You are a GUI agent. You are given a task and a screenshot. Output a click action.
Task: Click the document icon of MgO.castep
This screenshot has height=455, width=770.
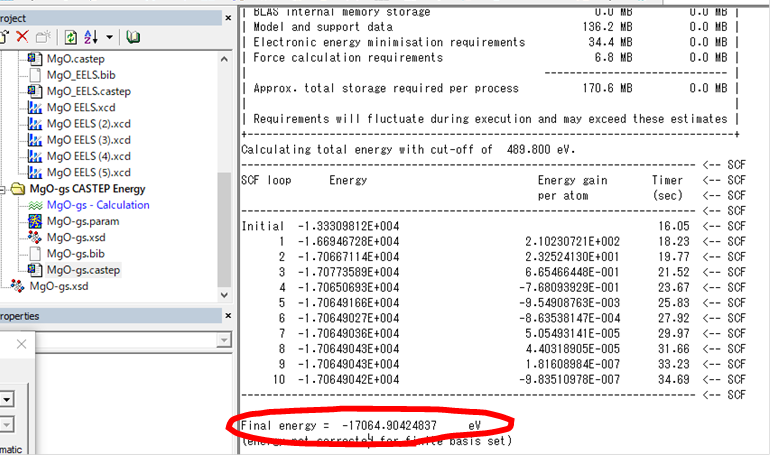[x=35, y=59]
